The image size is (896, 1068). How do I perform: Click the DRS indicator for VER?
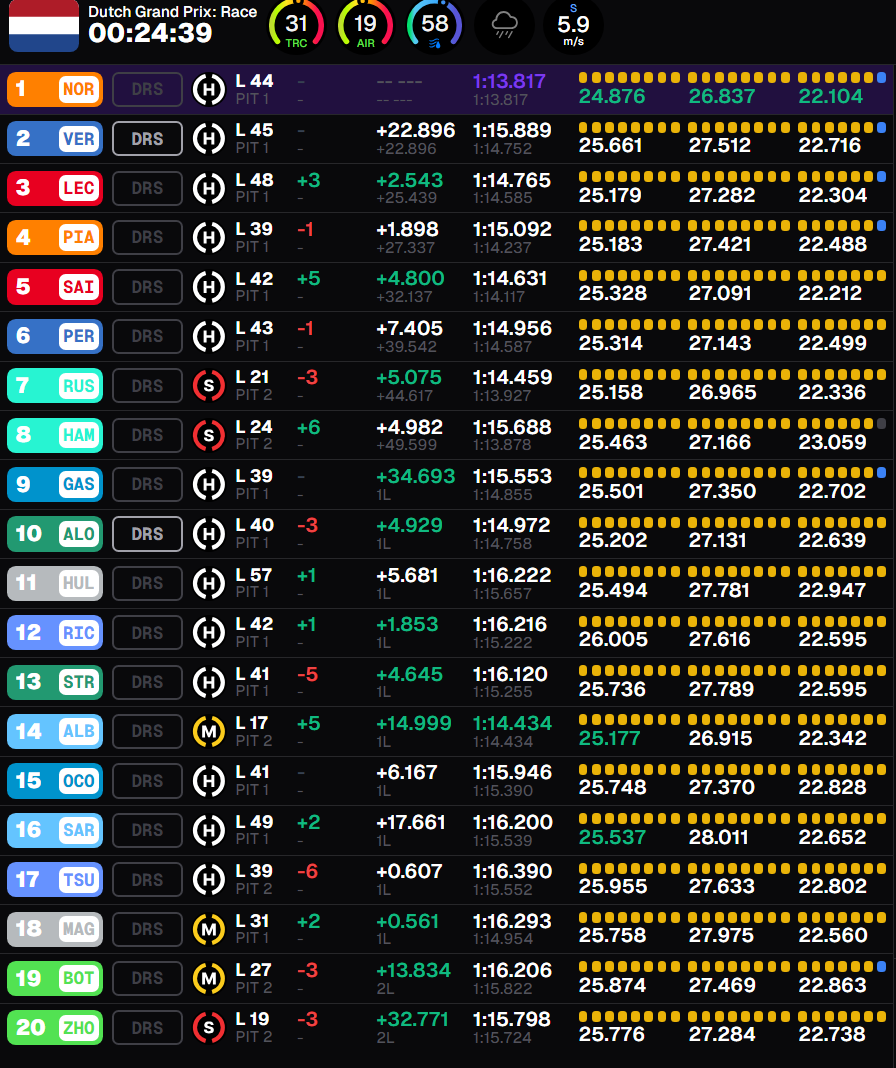pyautogui.click(x=147, y=139)
